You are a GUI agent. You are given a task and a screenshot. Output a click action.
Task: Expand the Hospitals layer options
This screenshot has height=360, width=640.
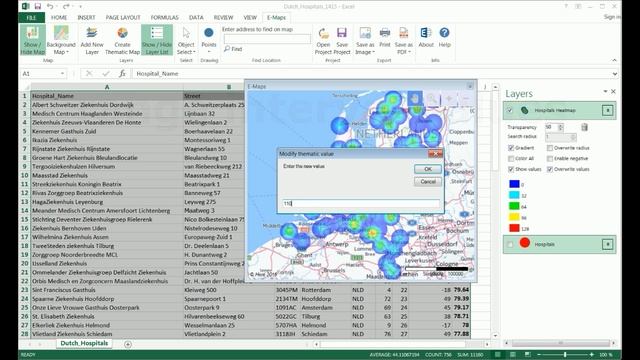(x=607, y=244)
